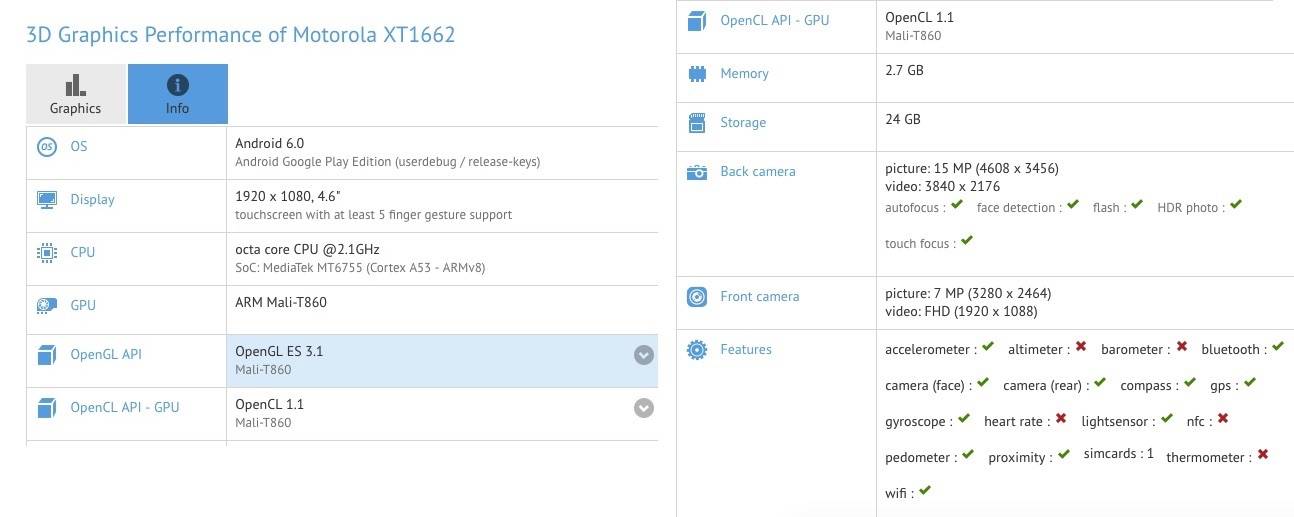Click the Memory label

744,74
